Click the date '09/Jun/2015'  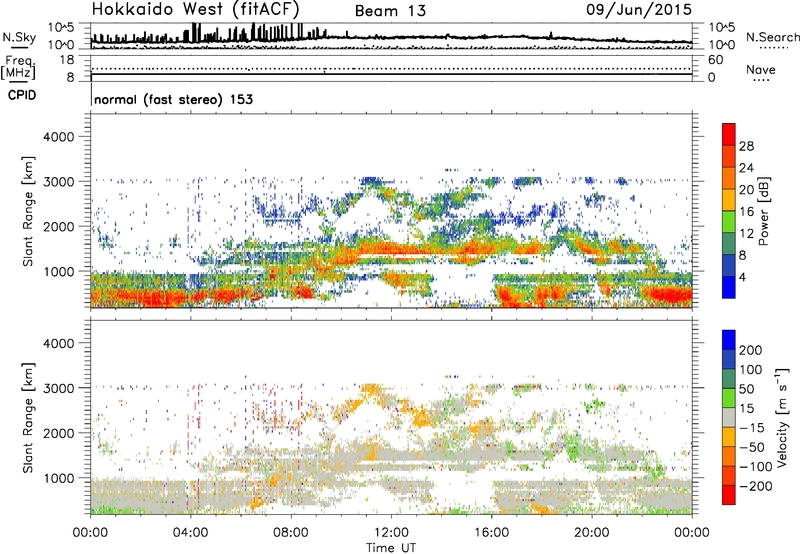pyautogui.click(x=639, y=9)
